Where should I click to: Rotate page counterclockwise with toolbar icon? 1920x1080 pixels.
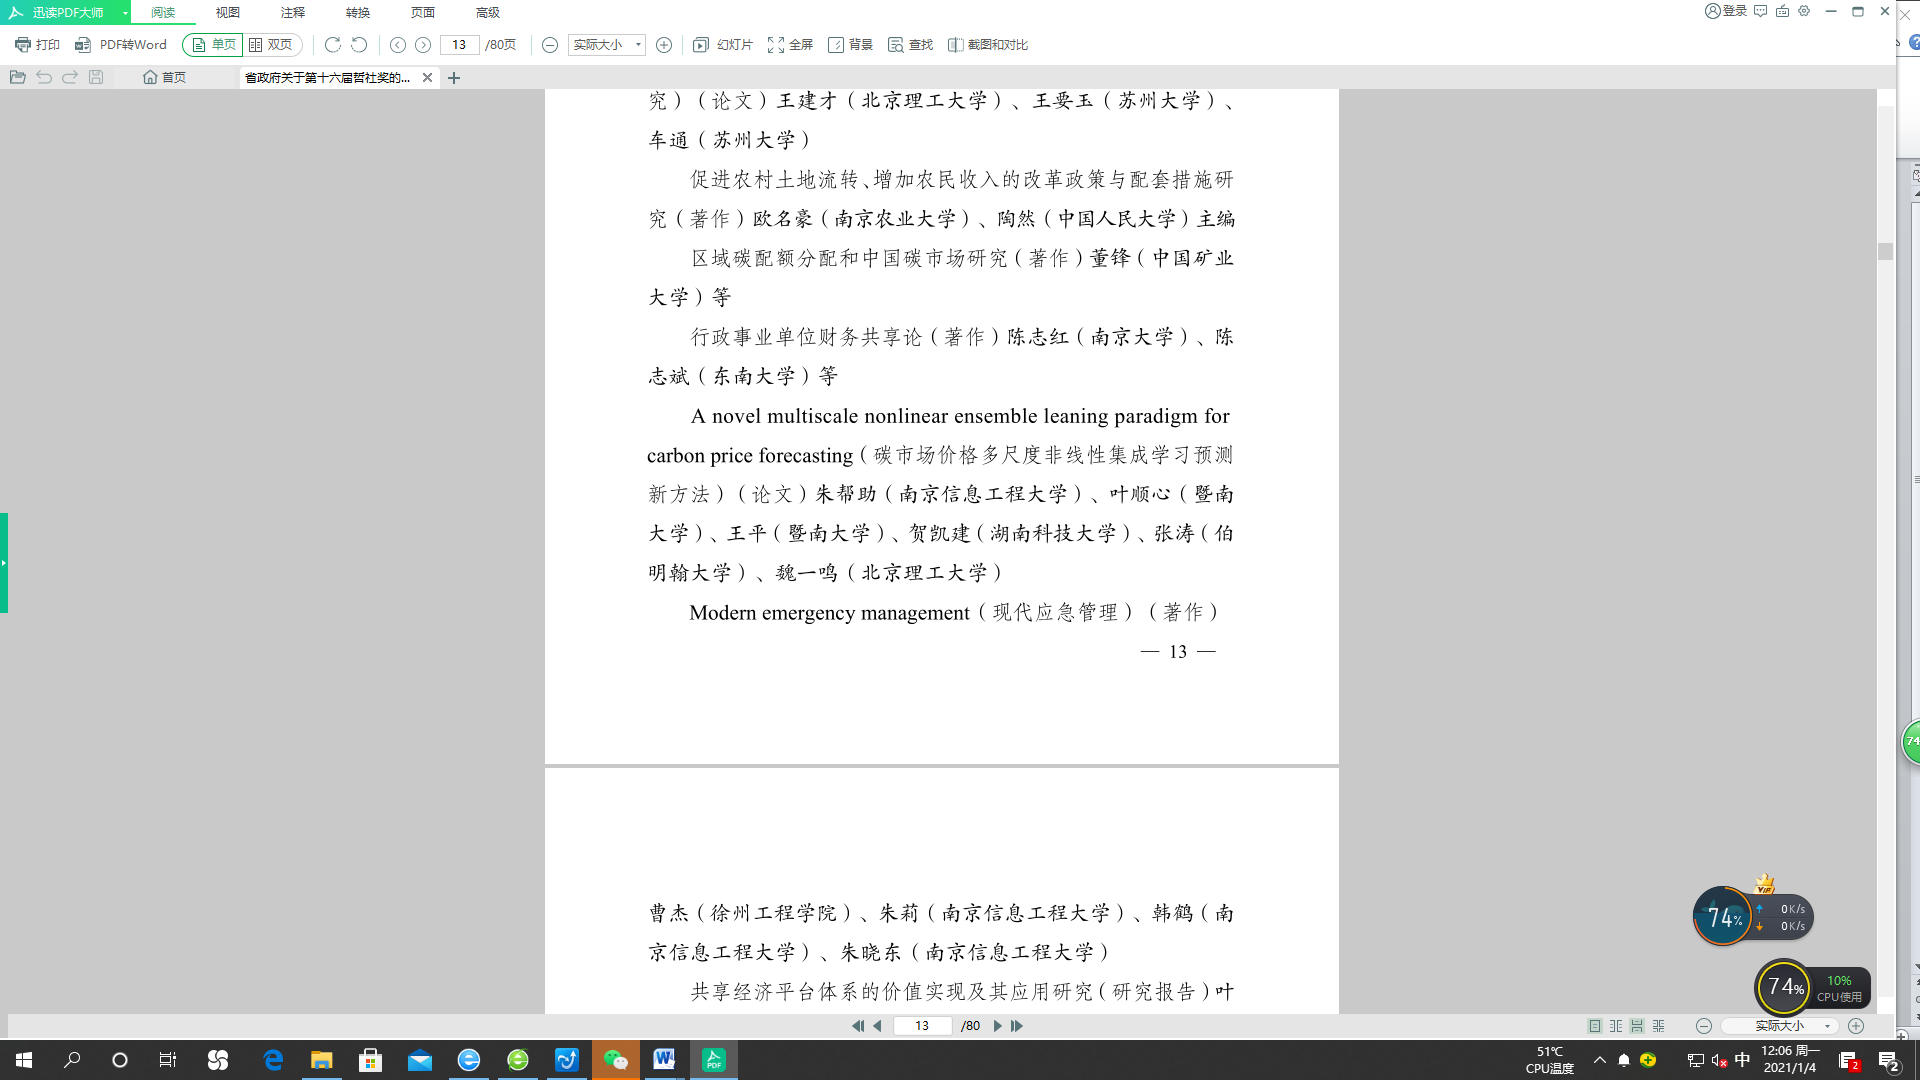tap(359, 45)
